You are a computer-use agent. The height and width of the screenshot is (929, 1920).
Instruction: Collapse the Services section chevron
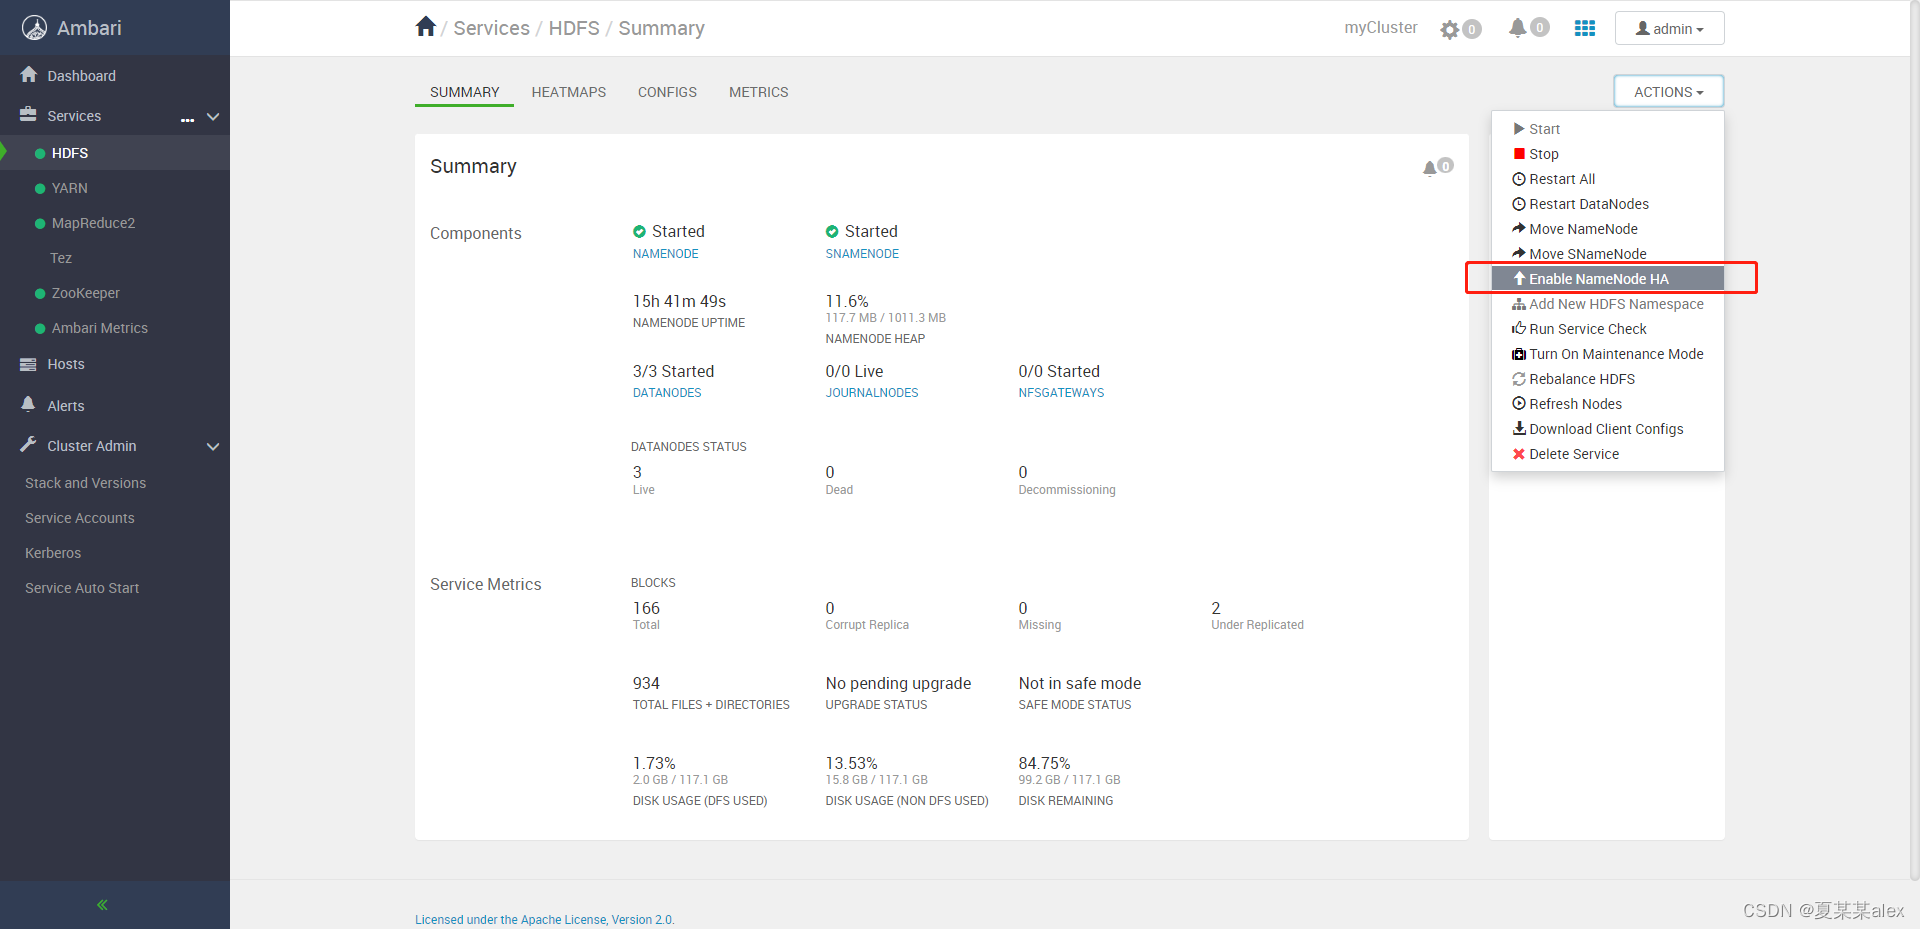point(213,117)
